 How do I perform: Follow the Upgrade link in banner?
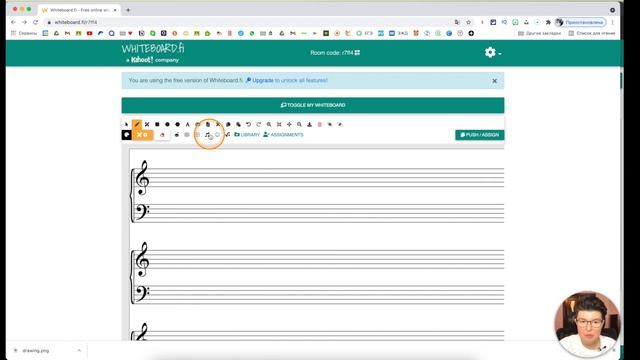click(x=262, y=80)
